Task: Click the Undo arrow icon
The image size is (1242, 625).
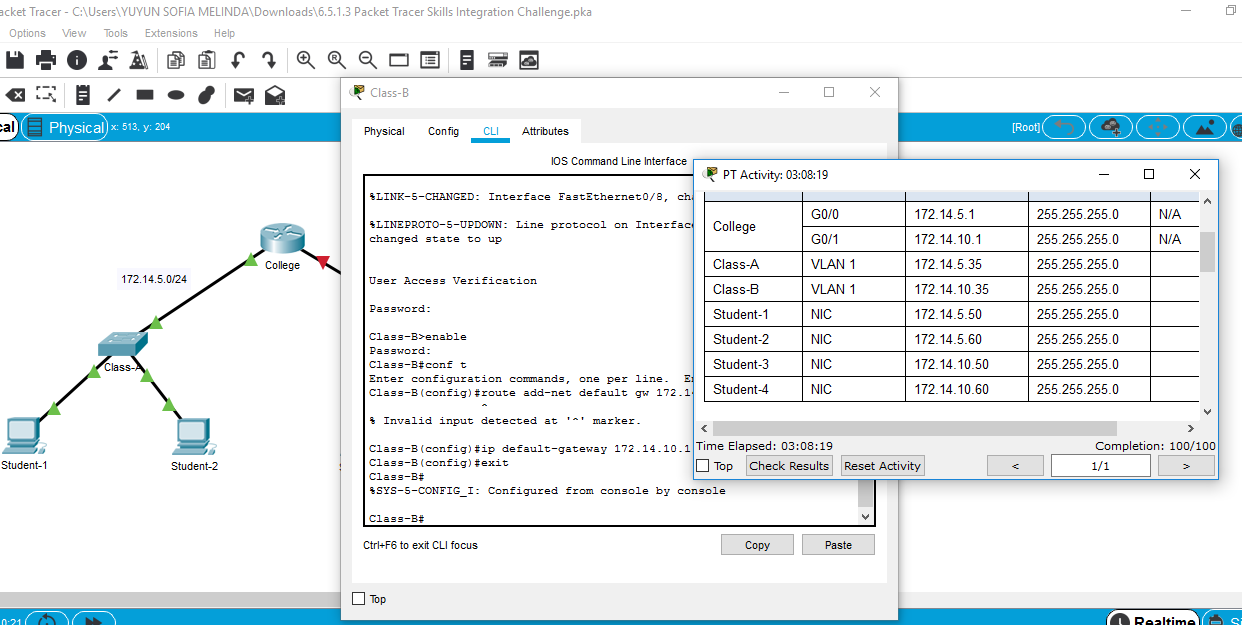Action: pyautogui.click(x=238, y=60)
